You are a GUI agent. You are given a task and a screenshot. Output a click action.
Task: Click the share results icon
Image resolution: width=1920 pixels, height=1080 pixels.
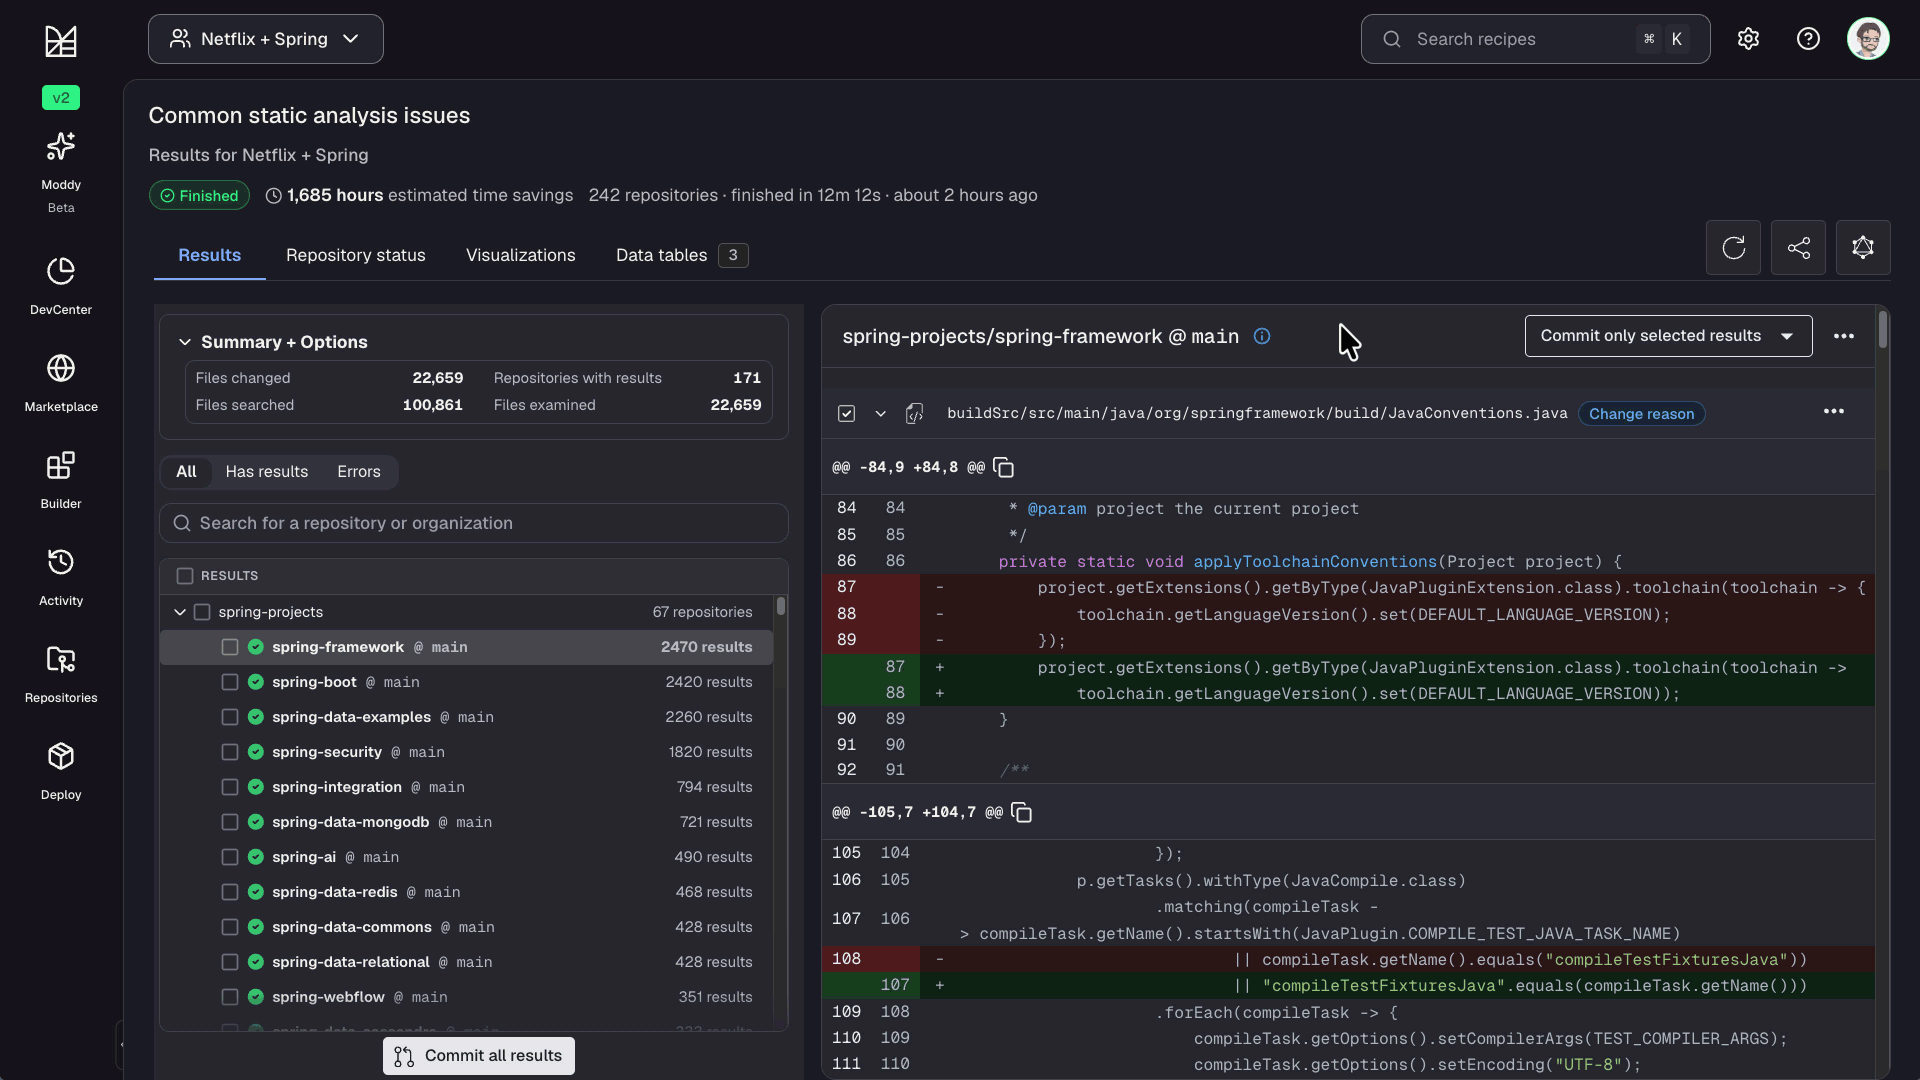click(1798, 247)
